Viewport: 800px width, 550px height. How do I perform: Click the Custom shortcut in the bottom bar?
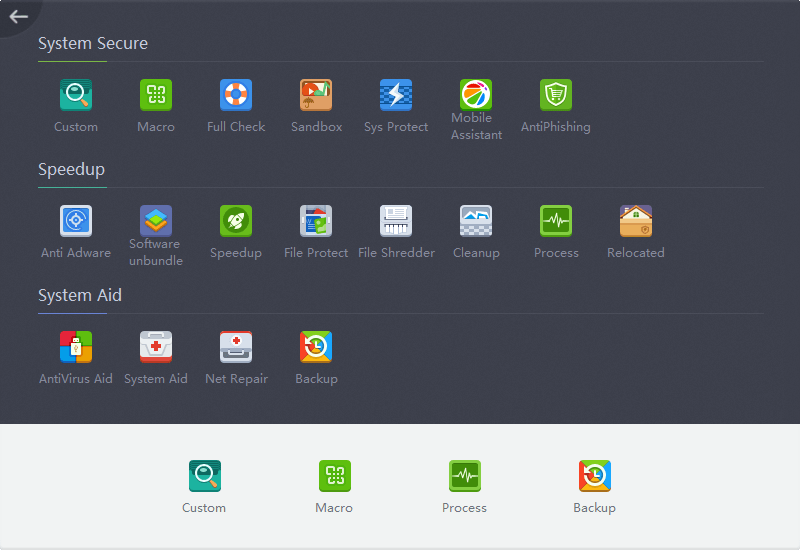click(205, 476)
